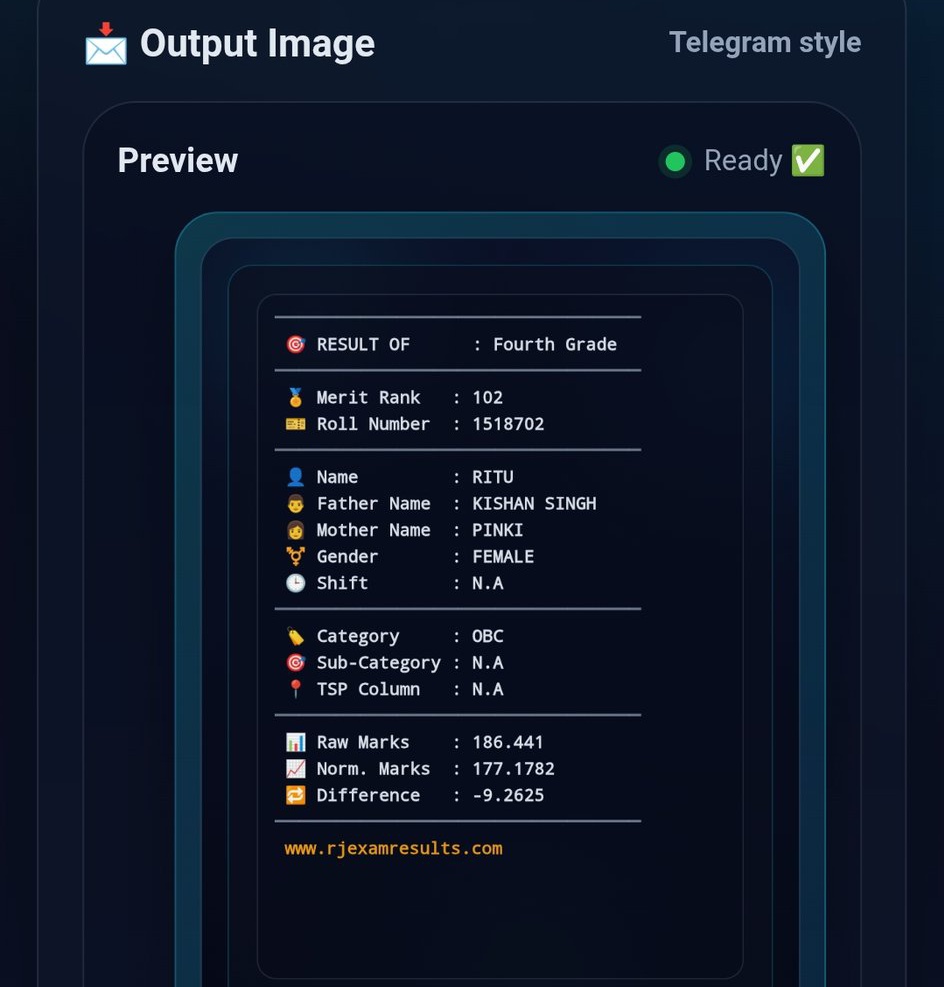Image resolution: width=944 pixels, height=987 pixels.
Task: Click the clock icon beside Shift
Action: (x=296, y=583)
